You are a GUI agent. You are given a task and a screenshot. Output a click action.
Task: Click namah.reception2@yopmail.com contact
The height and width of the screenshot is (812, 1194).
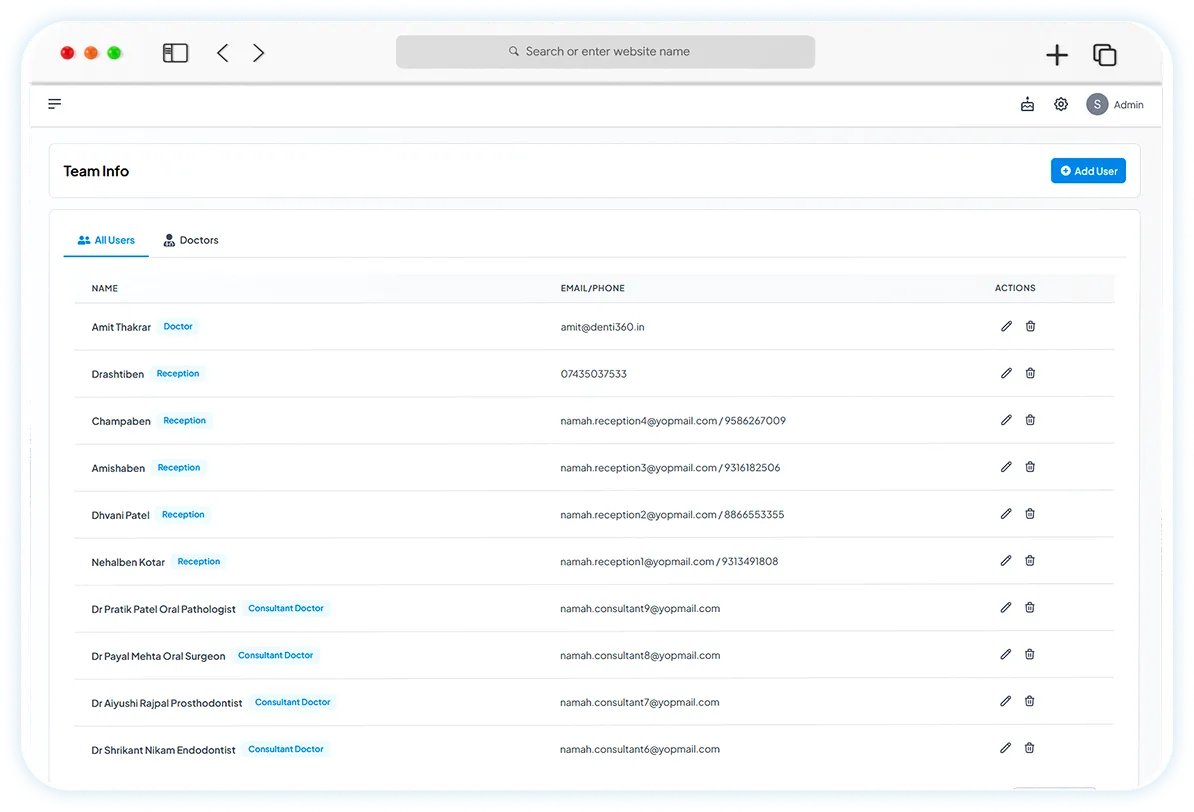(x=672, y=515)
